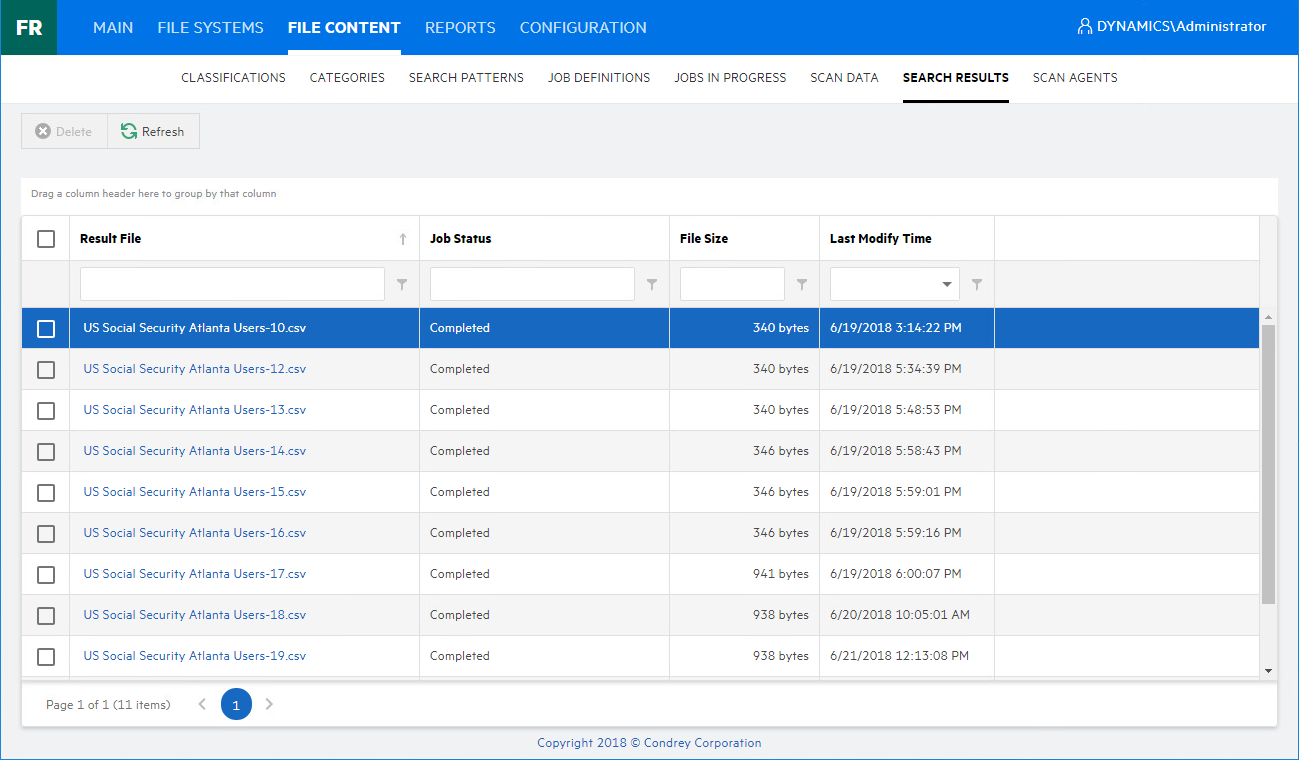Image resolution: width=1299 pixels, height=760 pixels.
Task: Open US Social Security Atlanta Users-15.csv link
Action: coord(195,492)
